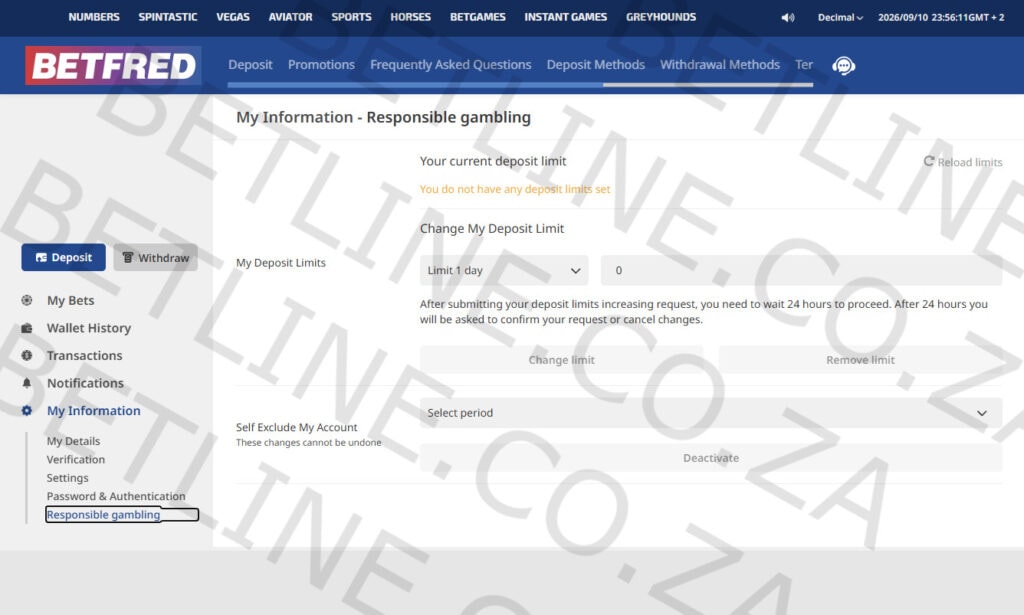The height and width of the screenshot is (615, 1024).
Task: Click the Betfred logo
Action: pos(113,65)
